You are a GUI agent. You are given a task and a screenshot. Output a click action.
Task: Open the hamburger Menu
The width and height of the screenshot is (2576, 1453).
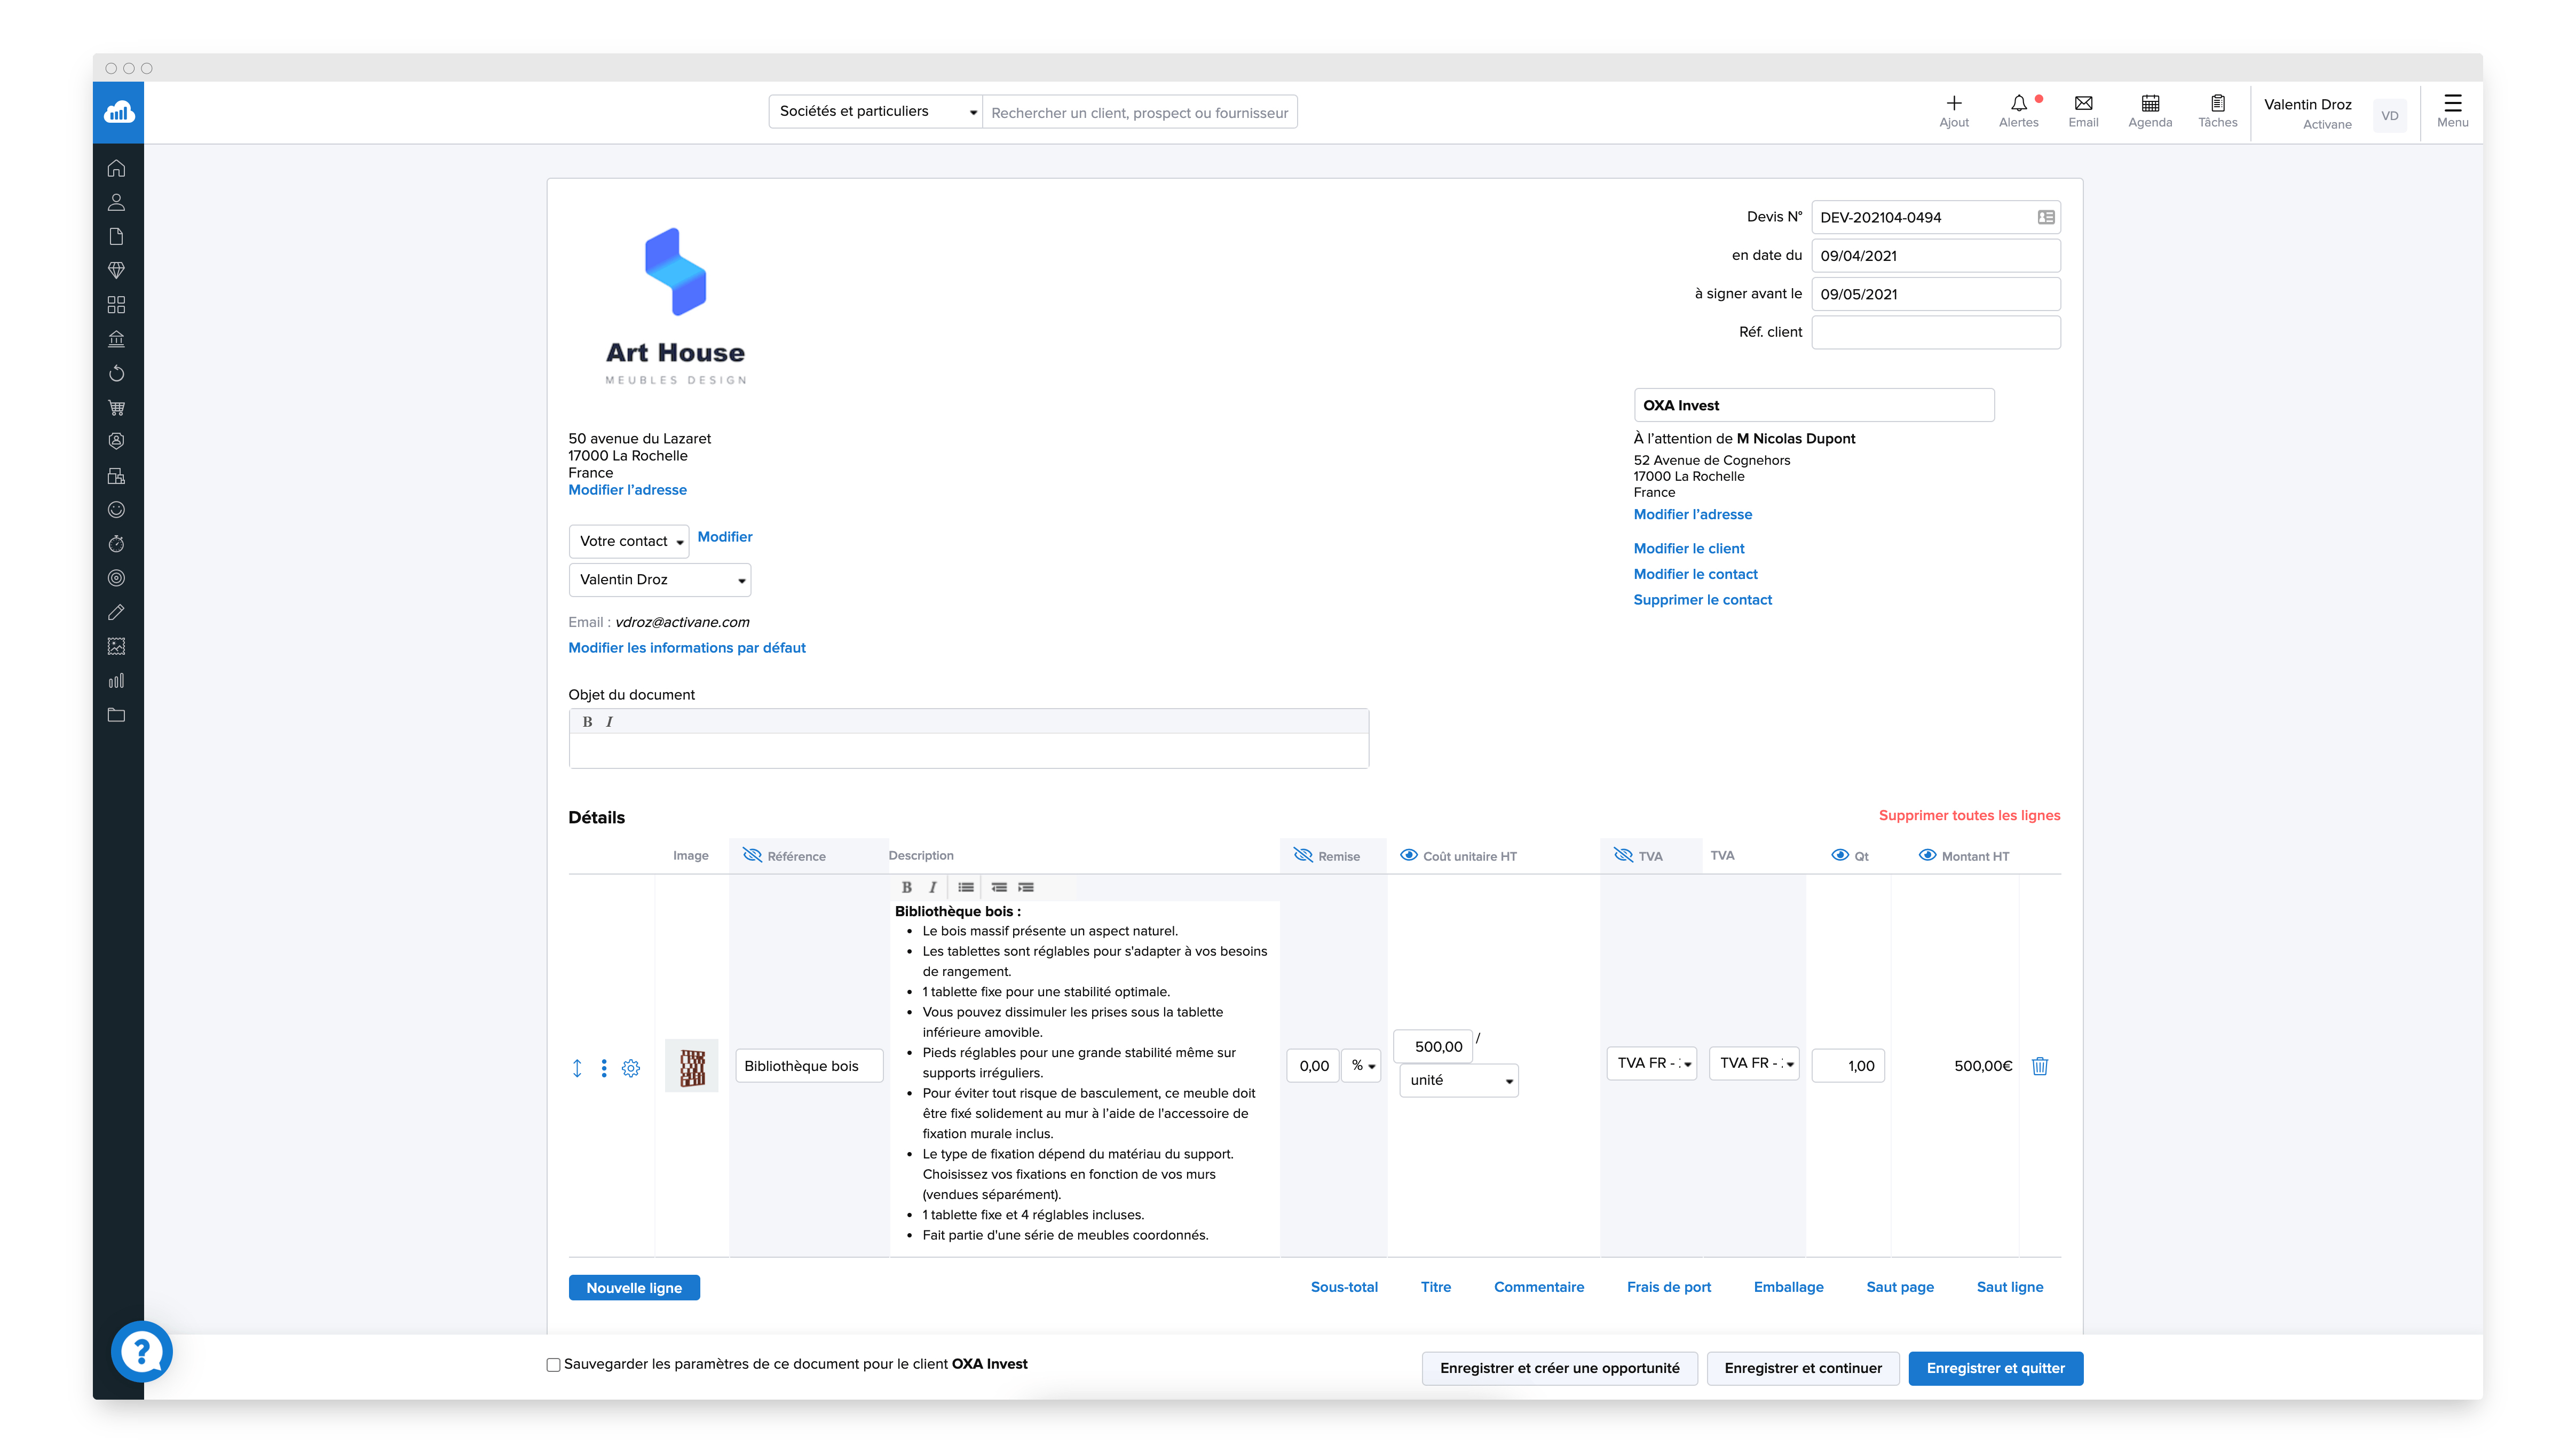point(2452,111)
